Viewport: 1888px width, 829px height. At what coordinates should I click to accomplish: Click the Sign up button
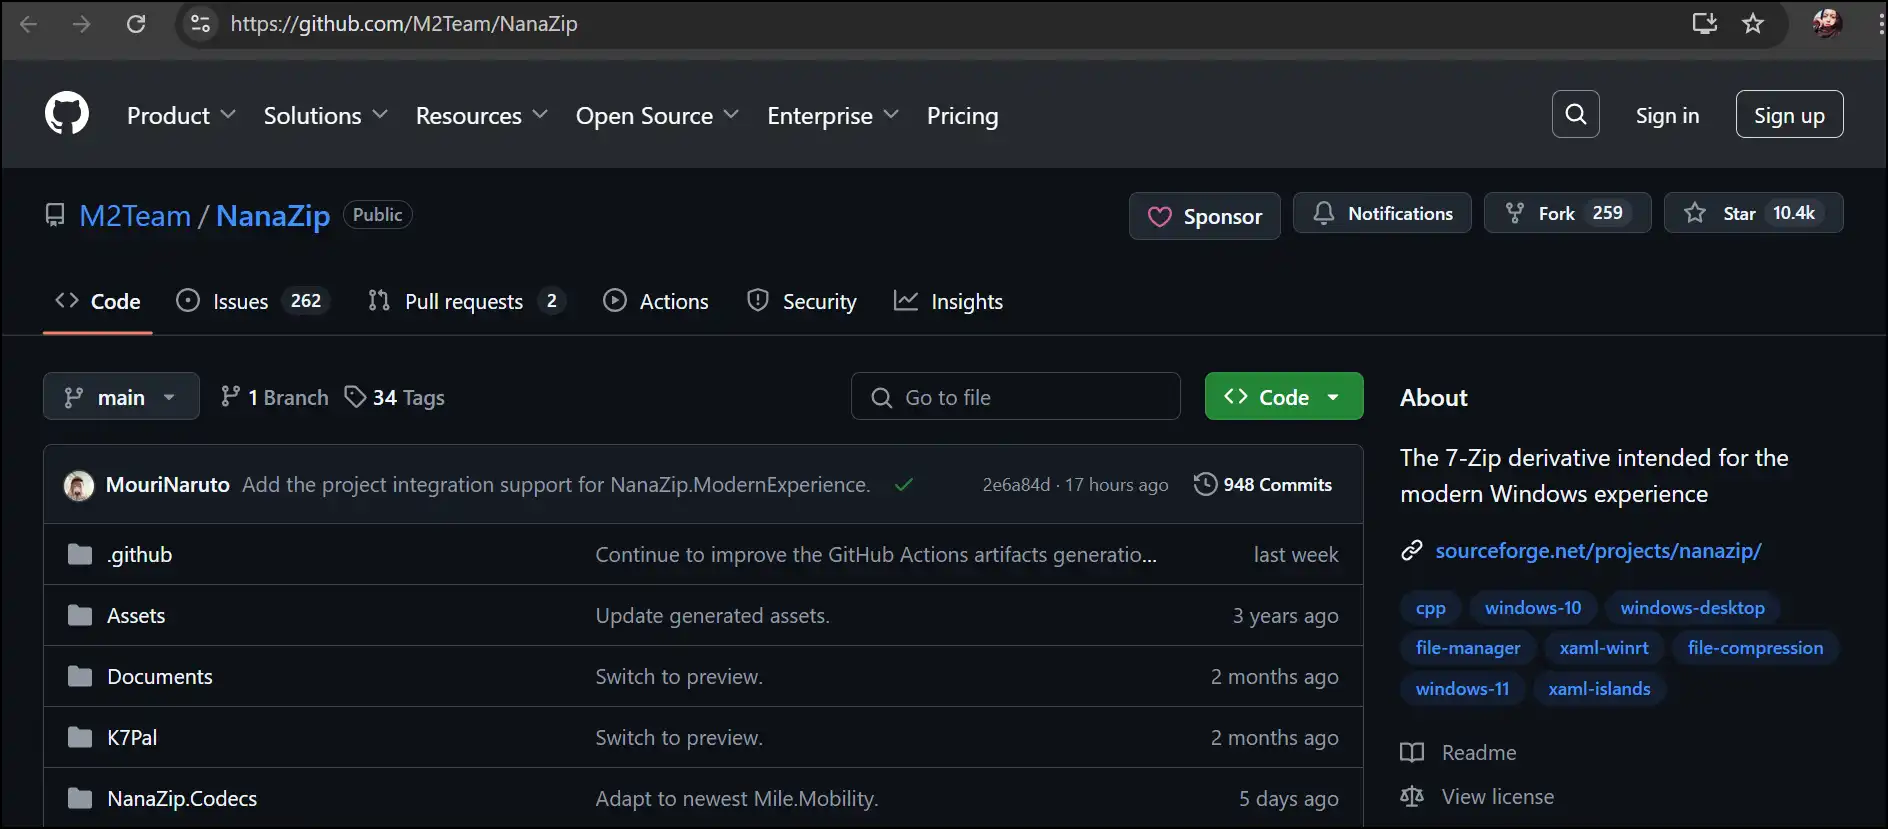(1789, 114)
